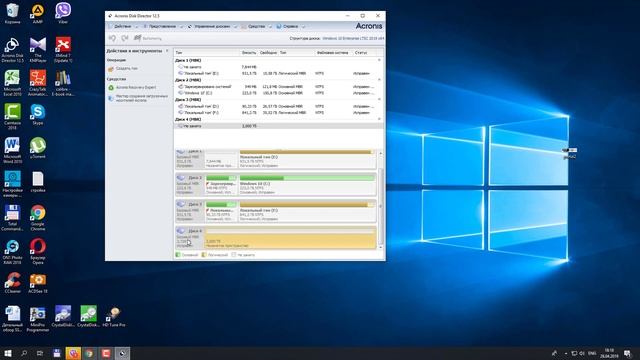This screenshot has height=360, width=640.
Task: Open the Управление дисками menu
Action: coord(212,27)
